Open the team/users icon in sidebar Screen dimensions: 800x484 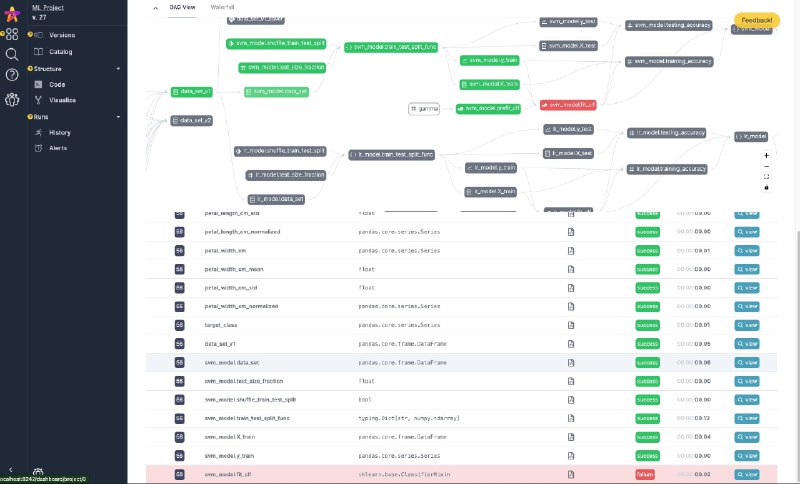pyautogui.click(x=11, y=99)
